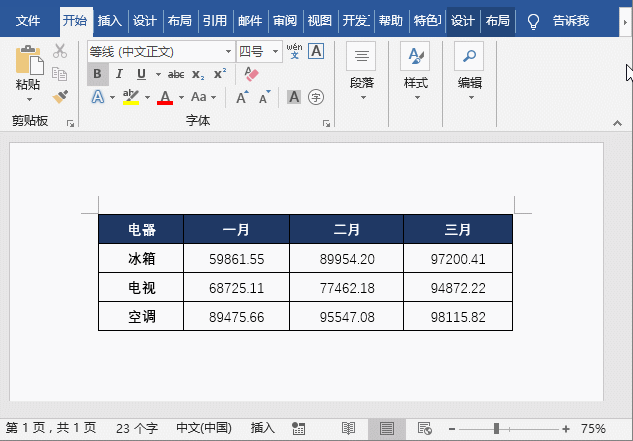
Task: Open text effects dropdown arrow
Action: [x=112, y=97]
